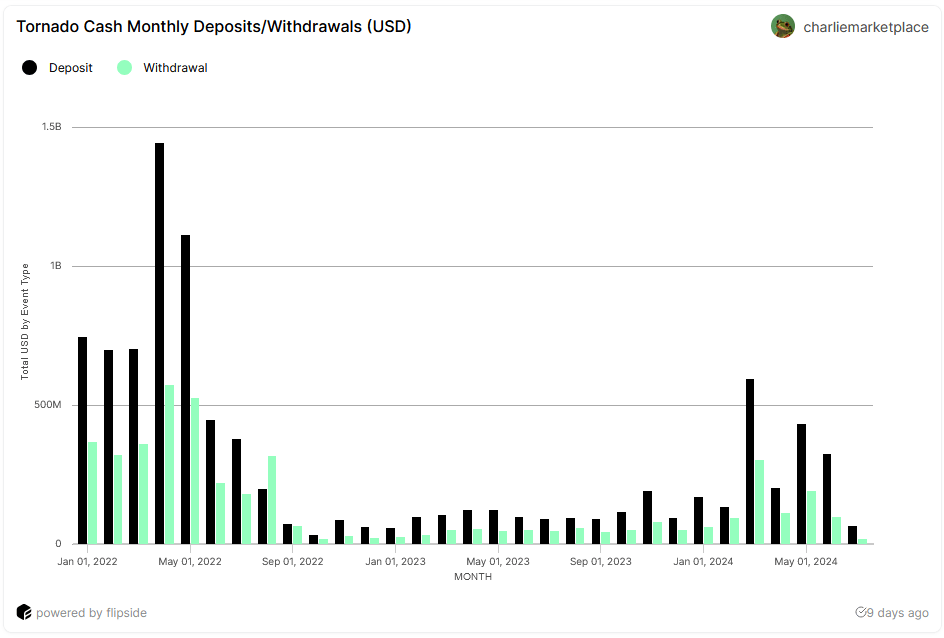The height and width of the screenshot is (638, 944).
Task: Click the May 2024 black deposit bar
Action: [x=801, y=484]
